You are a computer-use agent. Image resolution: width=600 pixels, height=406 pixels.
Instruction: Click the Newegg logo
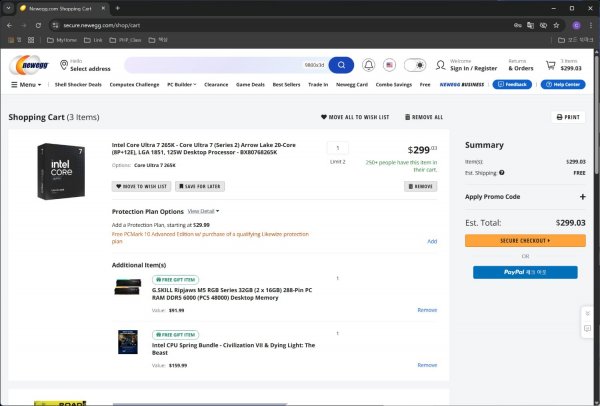click(29, 65)
